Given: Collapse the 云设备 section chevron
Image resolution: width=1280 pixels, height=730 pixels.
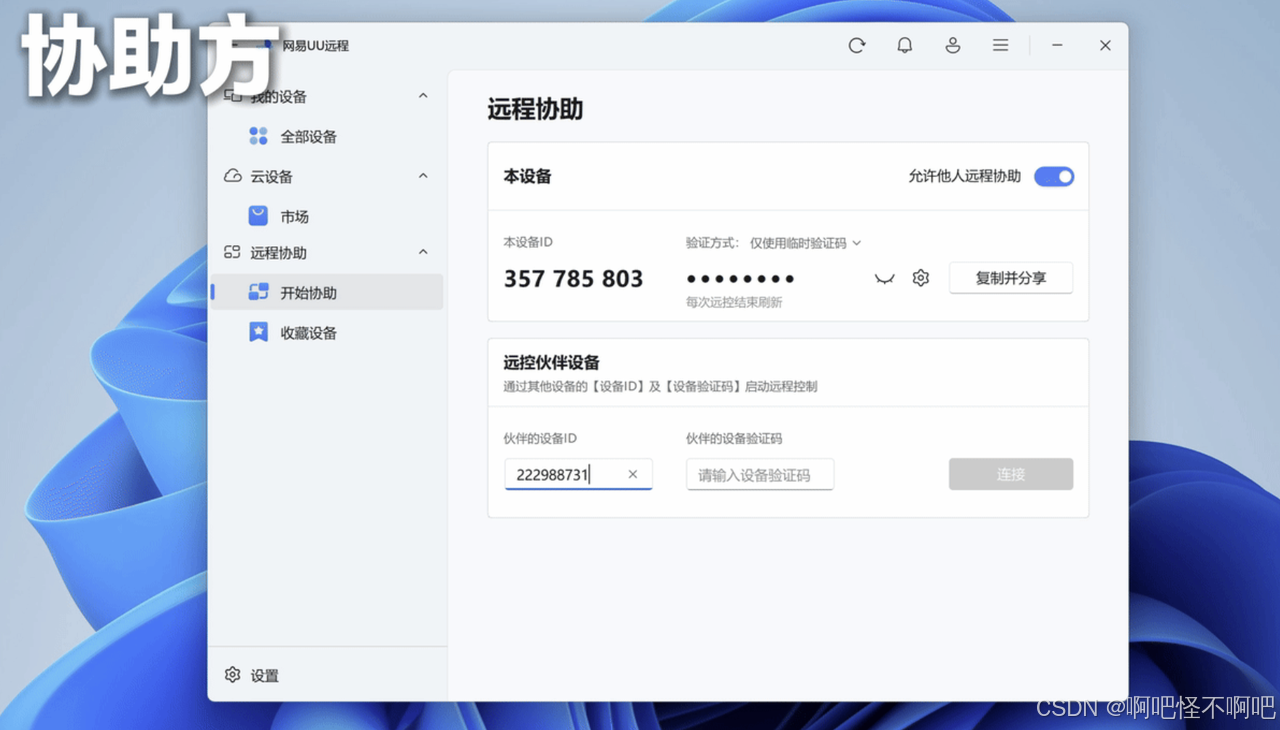Looking at the screenshot, I should pyautogui.click(x=423, y=176).
